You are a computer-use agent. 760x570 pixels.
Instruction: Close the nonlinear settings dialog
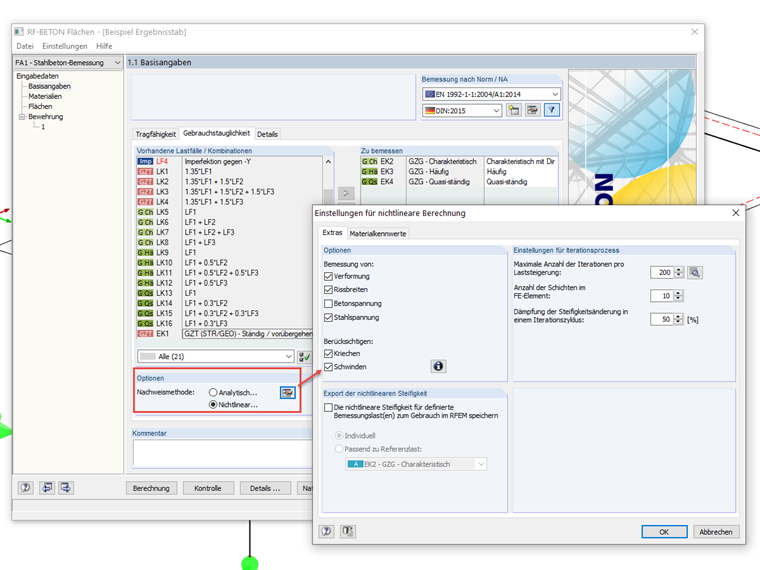coord(735,213)
